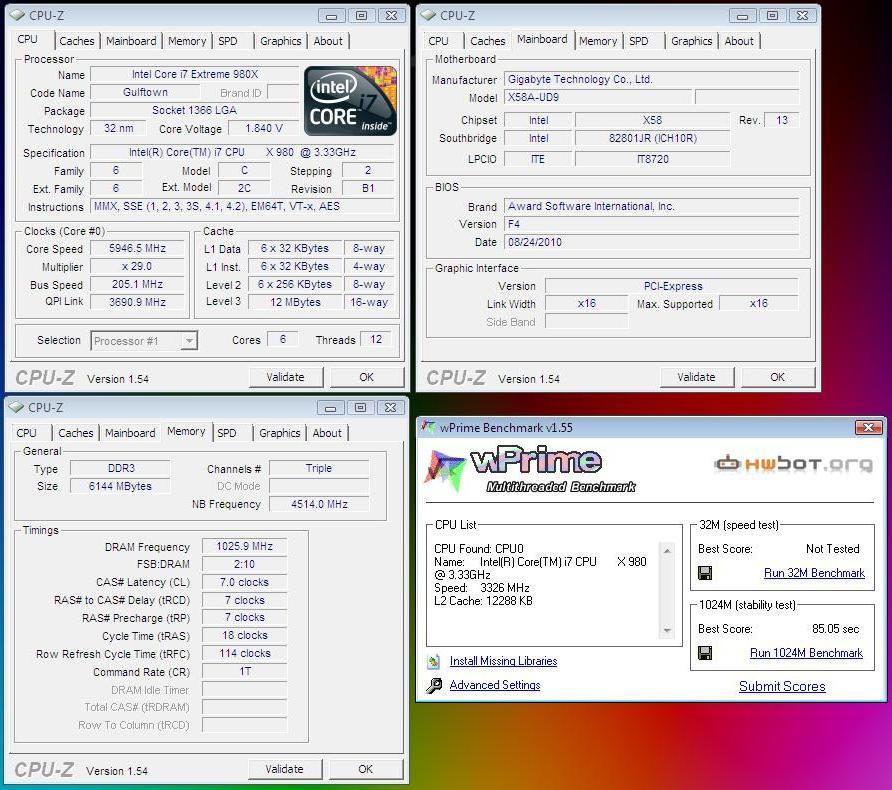Open the Processor #1 selection dropdown
Viewport: 892px width, 790px height.
click(189, 341)
